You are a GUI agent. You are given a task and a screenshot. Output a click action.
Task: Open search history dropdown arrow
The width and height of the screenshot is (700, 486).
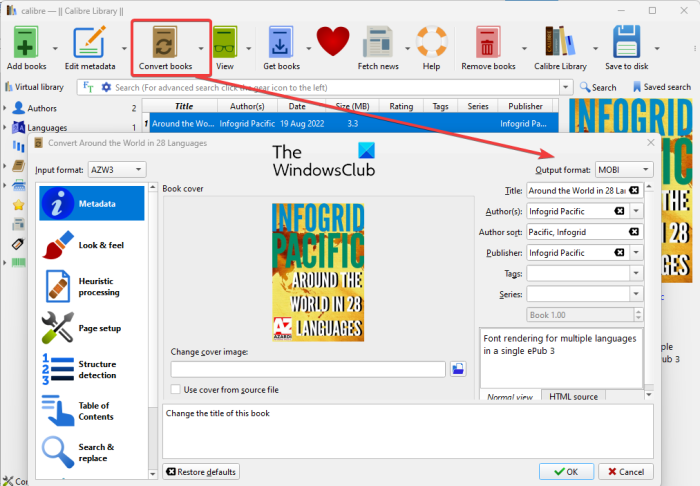click(x=566, y=87)
